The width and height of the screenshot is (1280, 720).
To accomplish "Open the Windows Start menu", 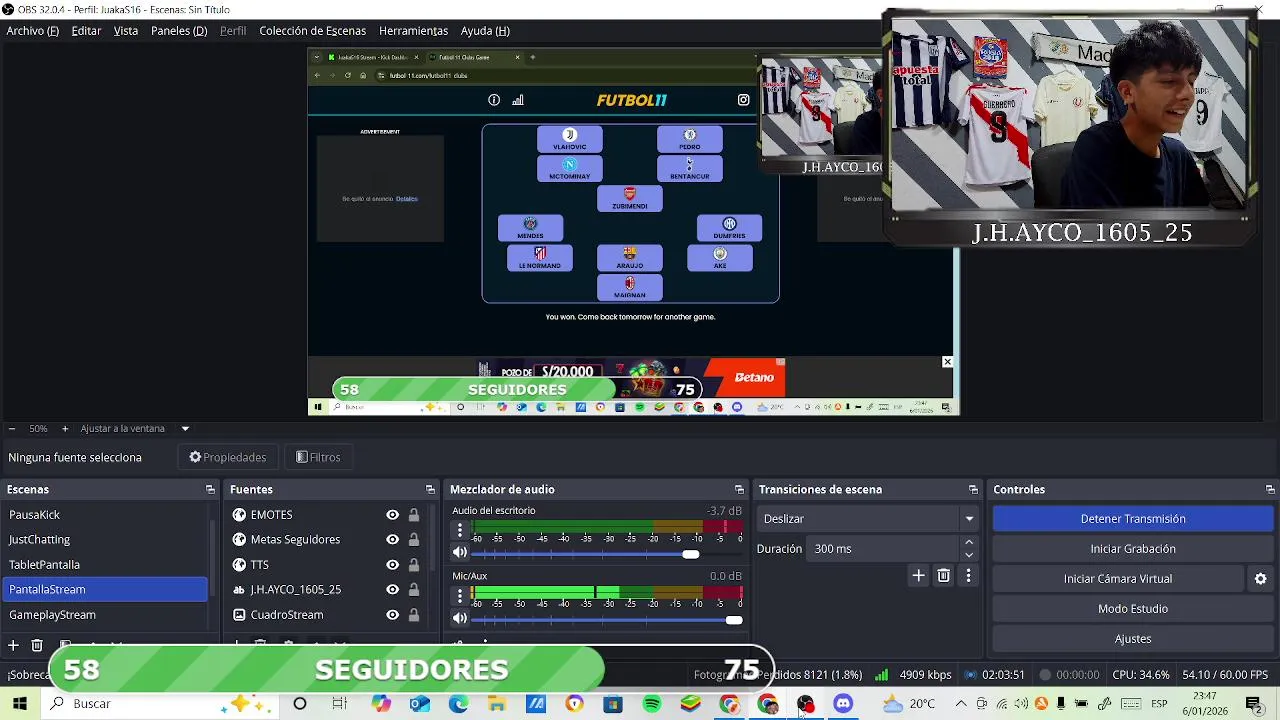I will point(19,704).
